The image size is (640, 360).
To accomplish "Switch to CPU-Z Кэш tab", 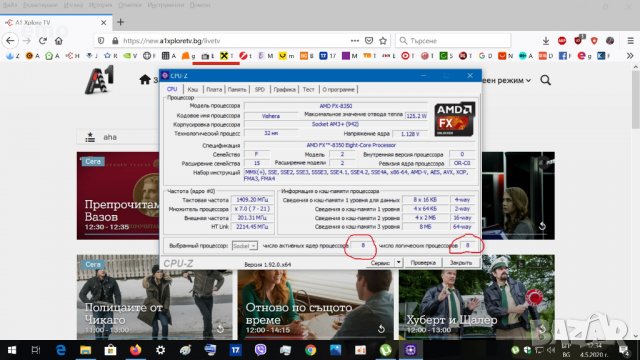I will pyautogui.click(x=193, y=89).
